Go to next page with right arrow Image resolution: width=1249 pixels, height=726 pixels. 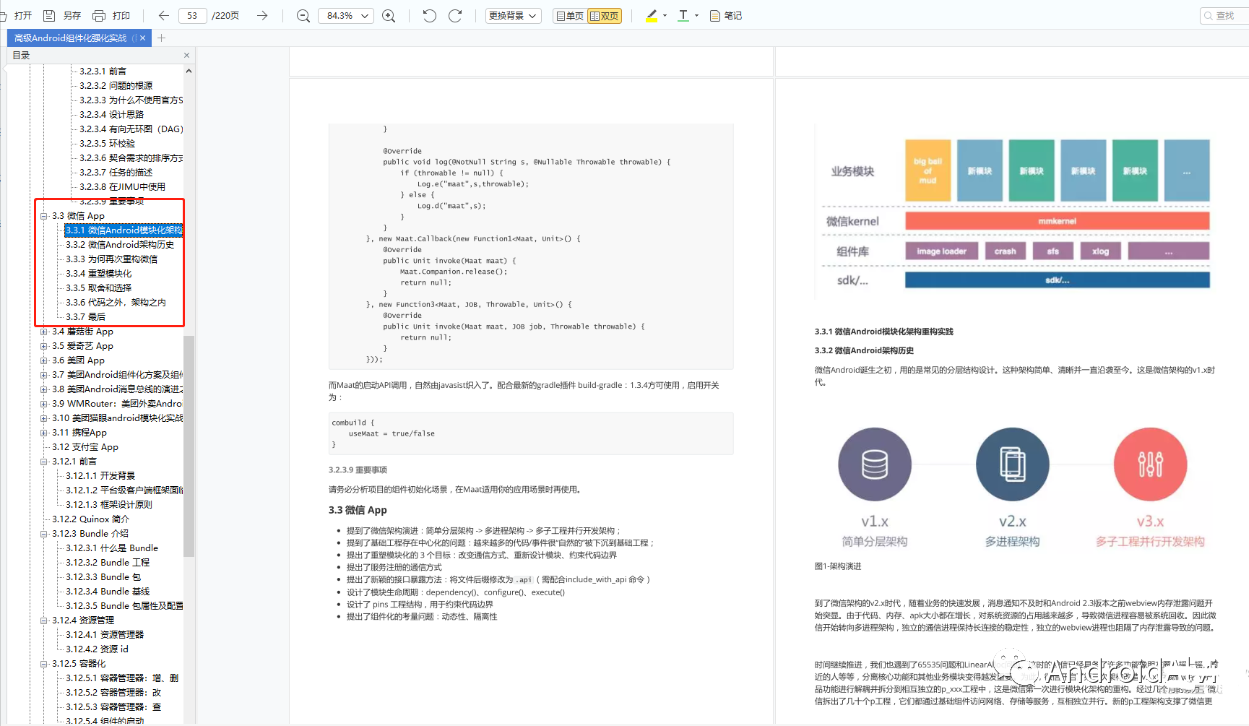[262, 16]
